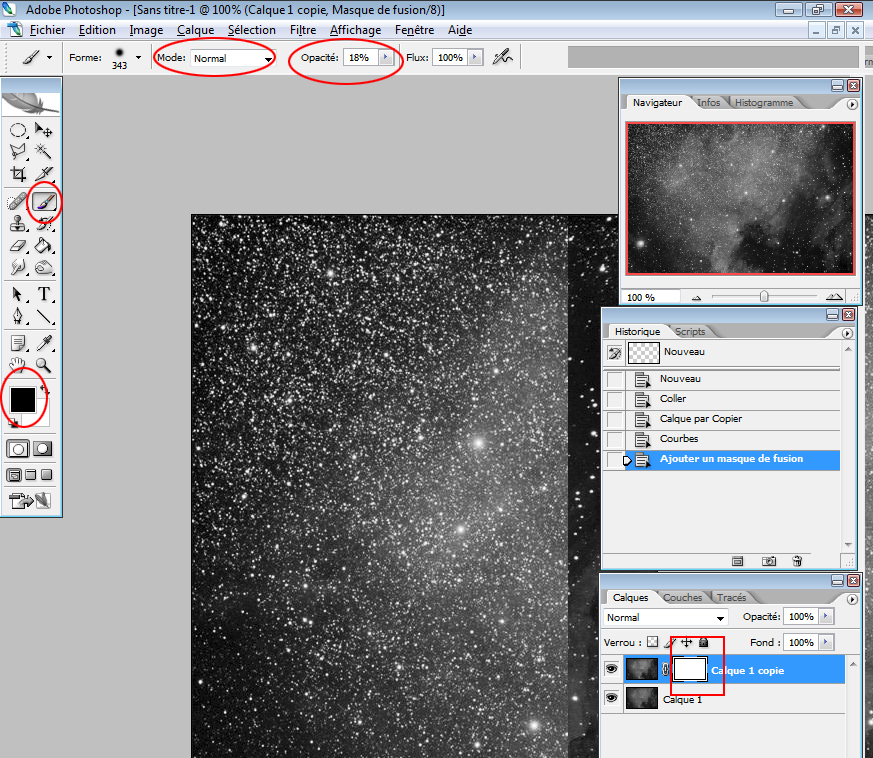Click the Navigateur zoom slider handle

(764, 296)
